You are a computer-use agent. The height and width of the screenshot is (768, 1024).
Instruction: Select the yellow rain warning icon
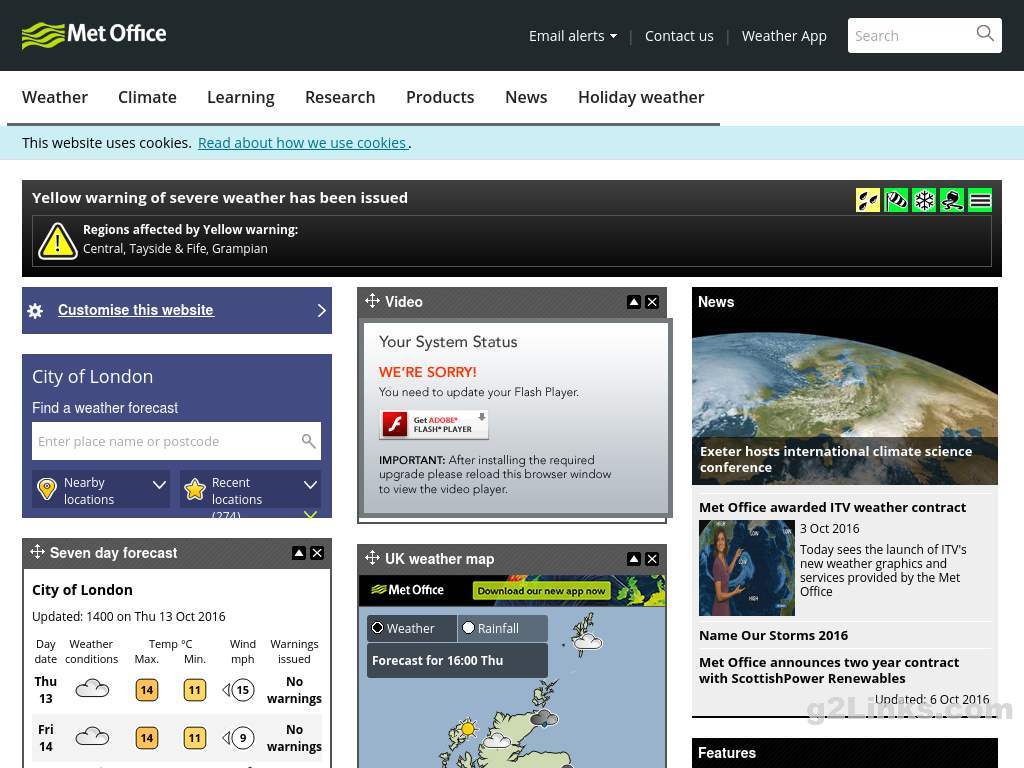click(868, 200)
